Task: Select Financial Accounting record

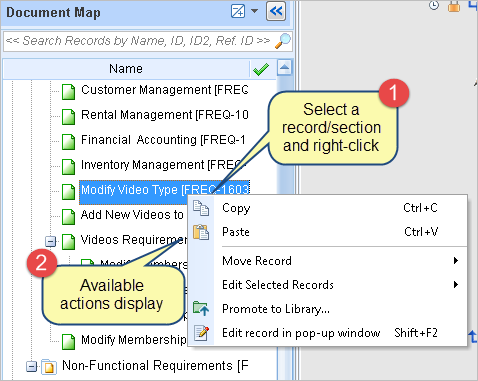Action: 163,140
